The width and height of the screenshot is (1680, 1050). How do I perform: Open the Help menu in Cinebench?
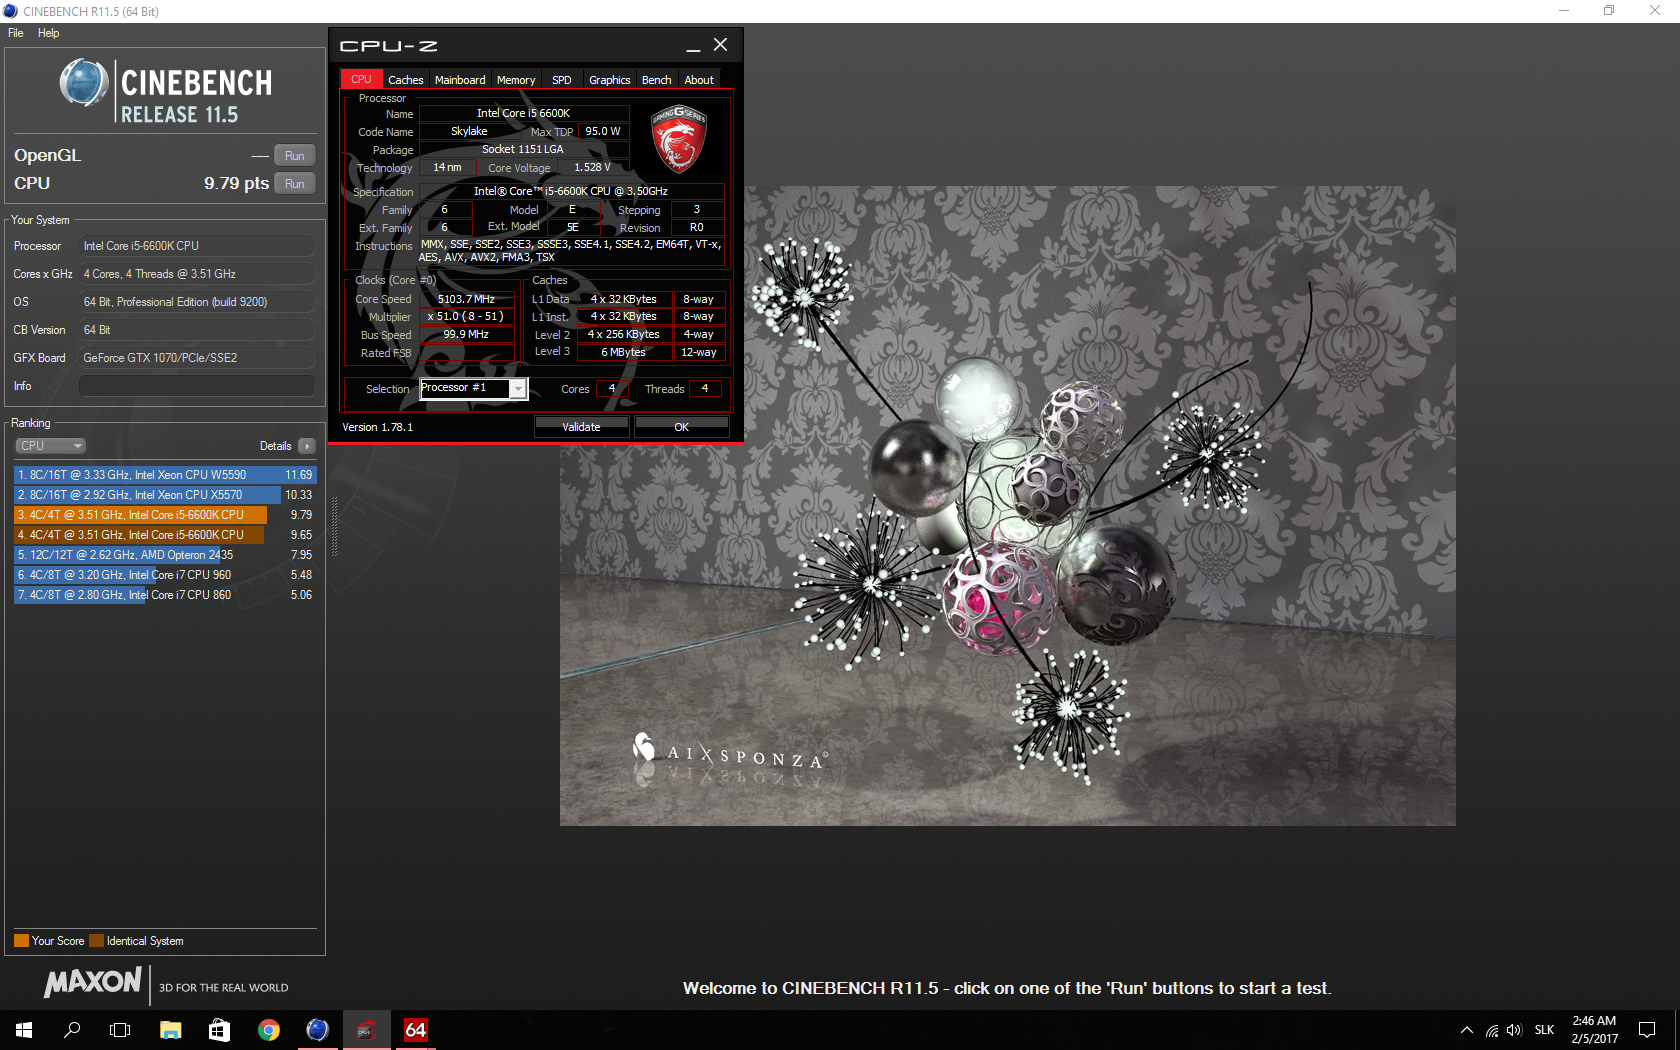[x=48, y=33]
